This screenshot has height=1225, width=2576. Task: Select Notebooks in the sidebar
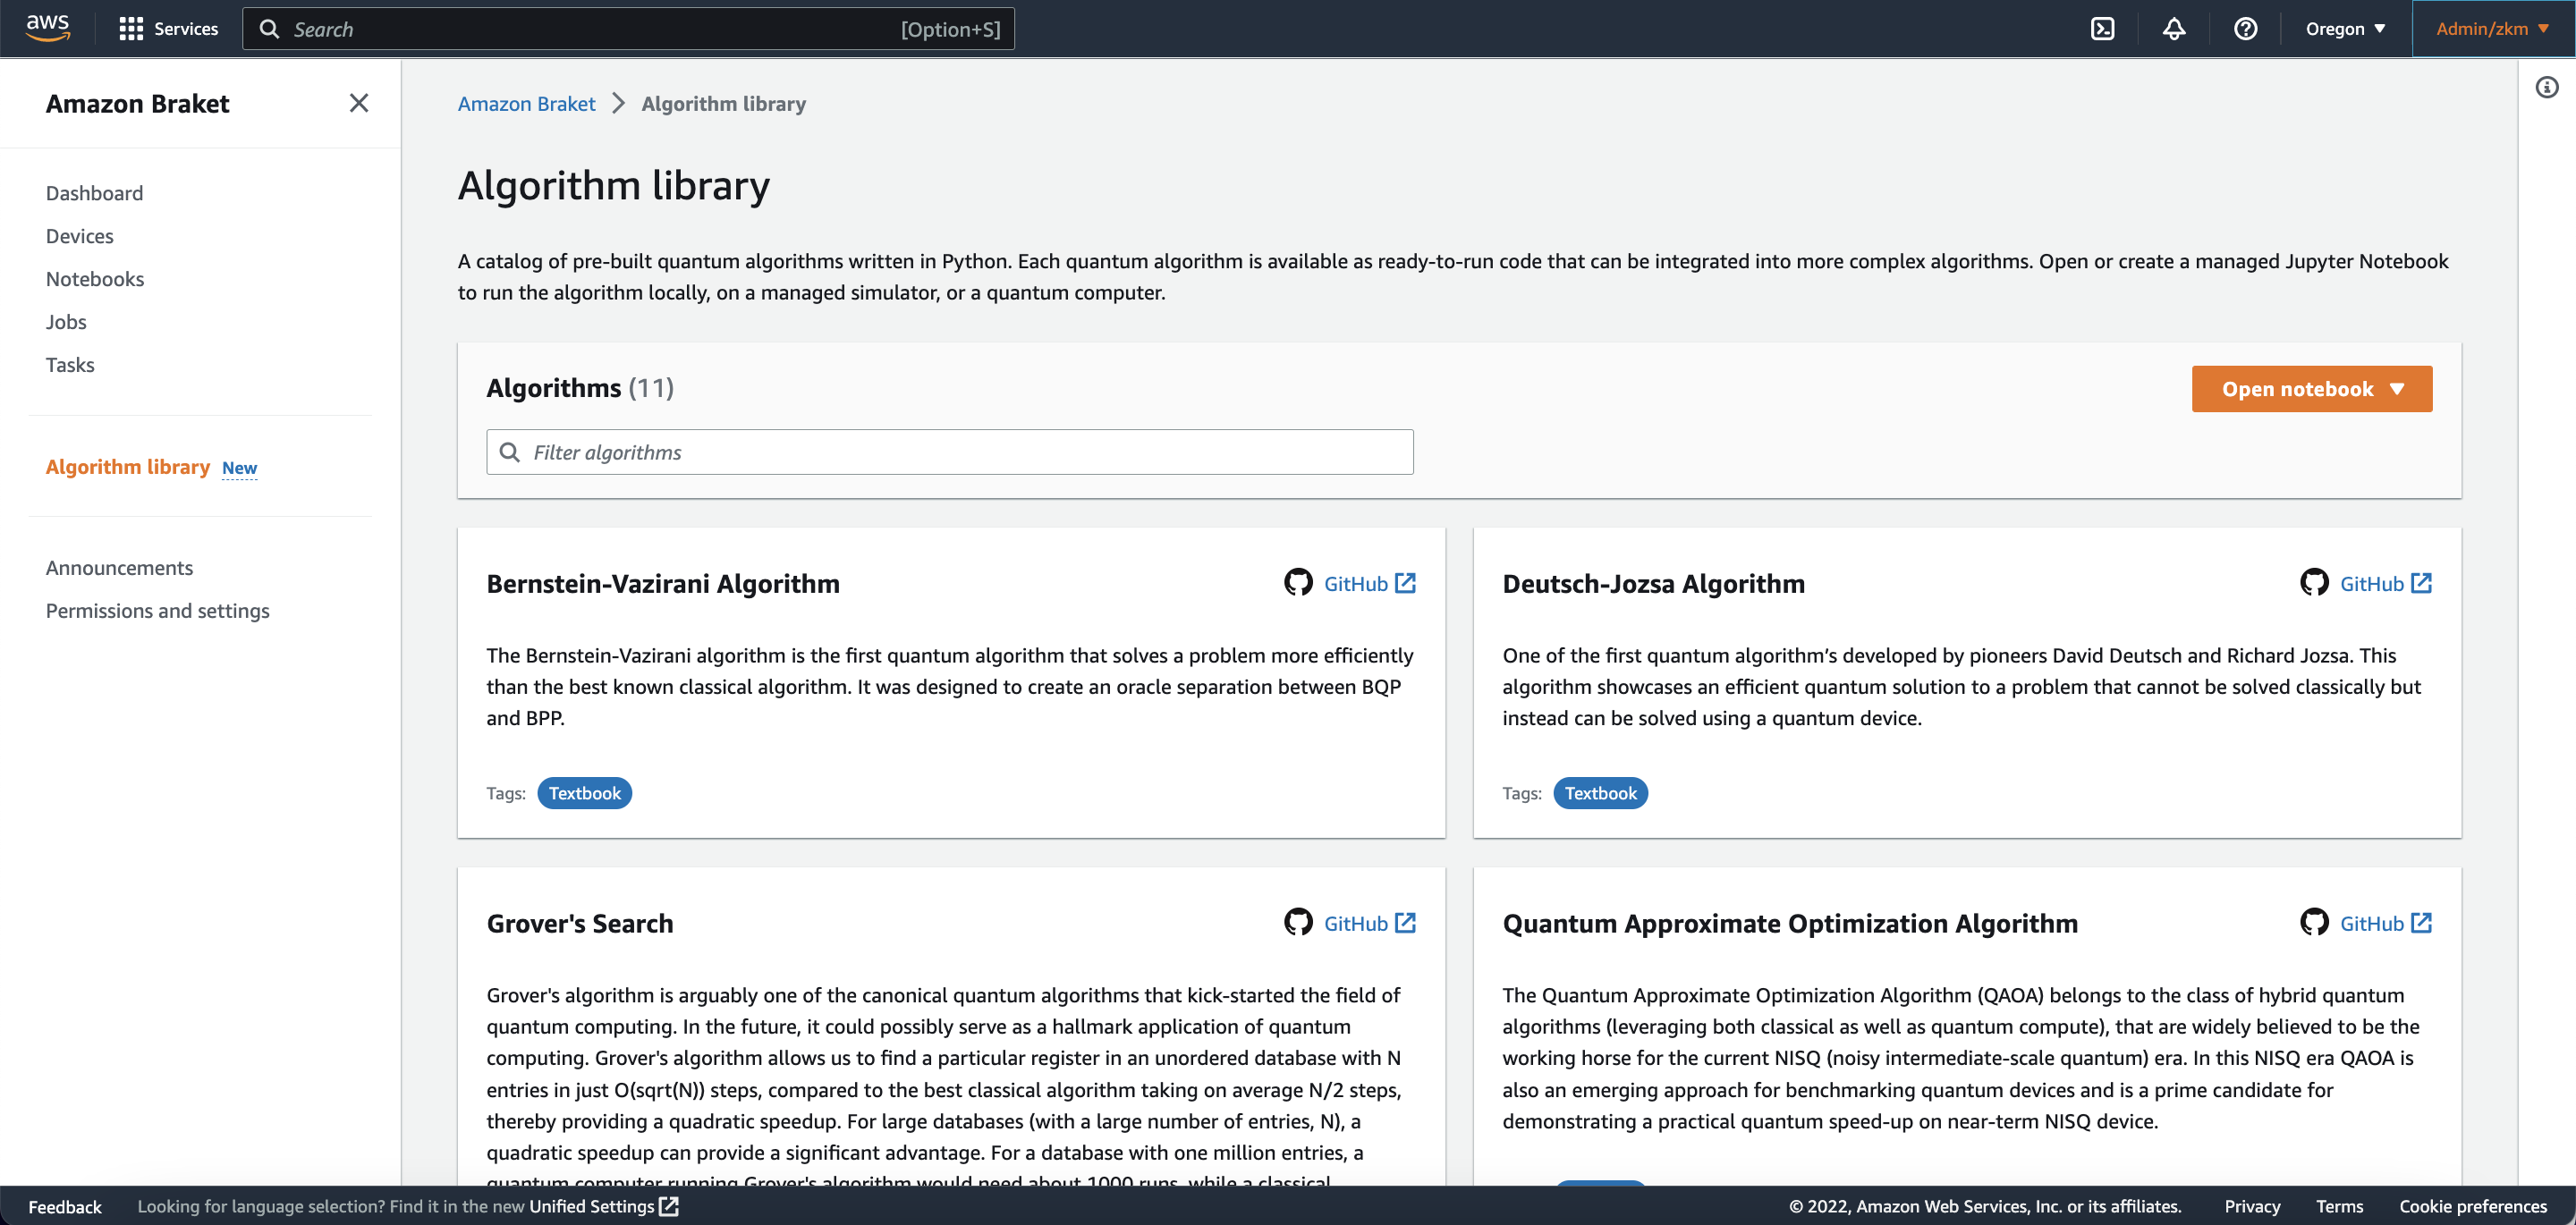click(95, 279)
